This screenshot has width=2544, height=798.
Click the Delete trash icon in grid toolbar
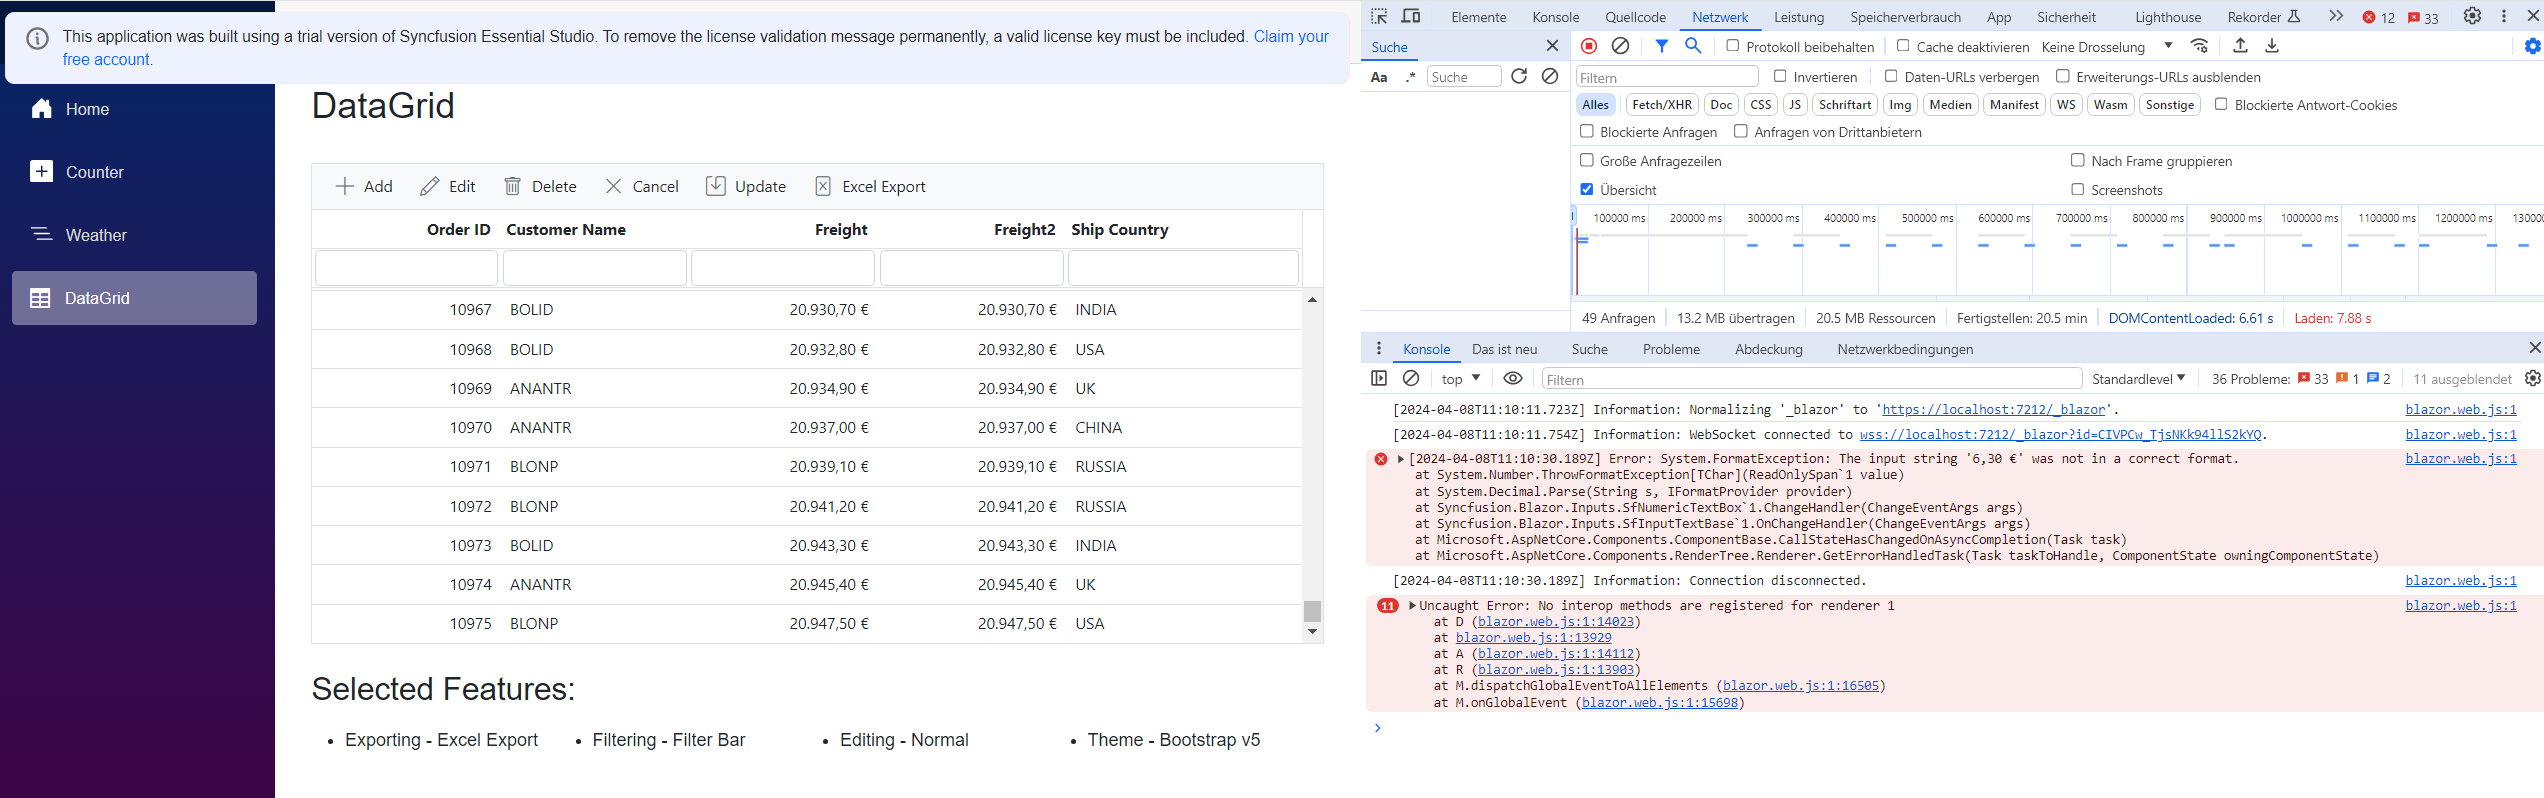click(x=512, y=186)
